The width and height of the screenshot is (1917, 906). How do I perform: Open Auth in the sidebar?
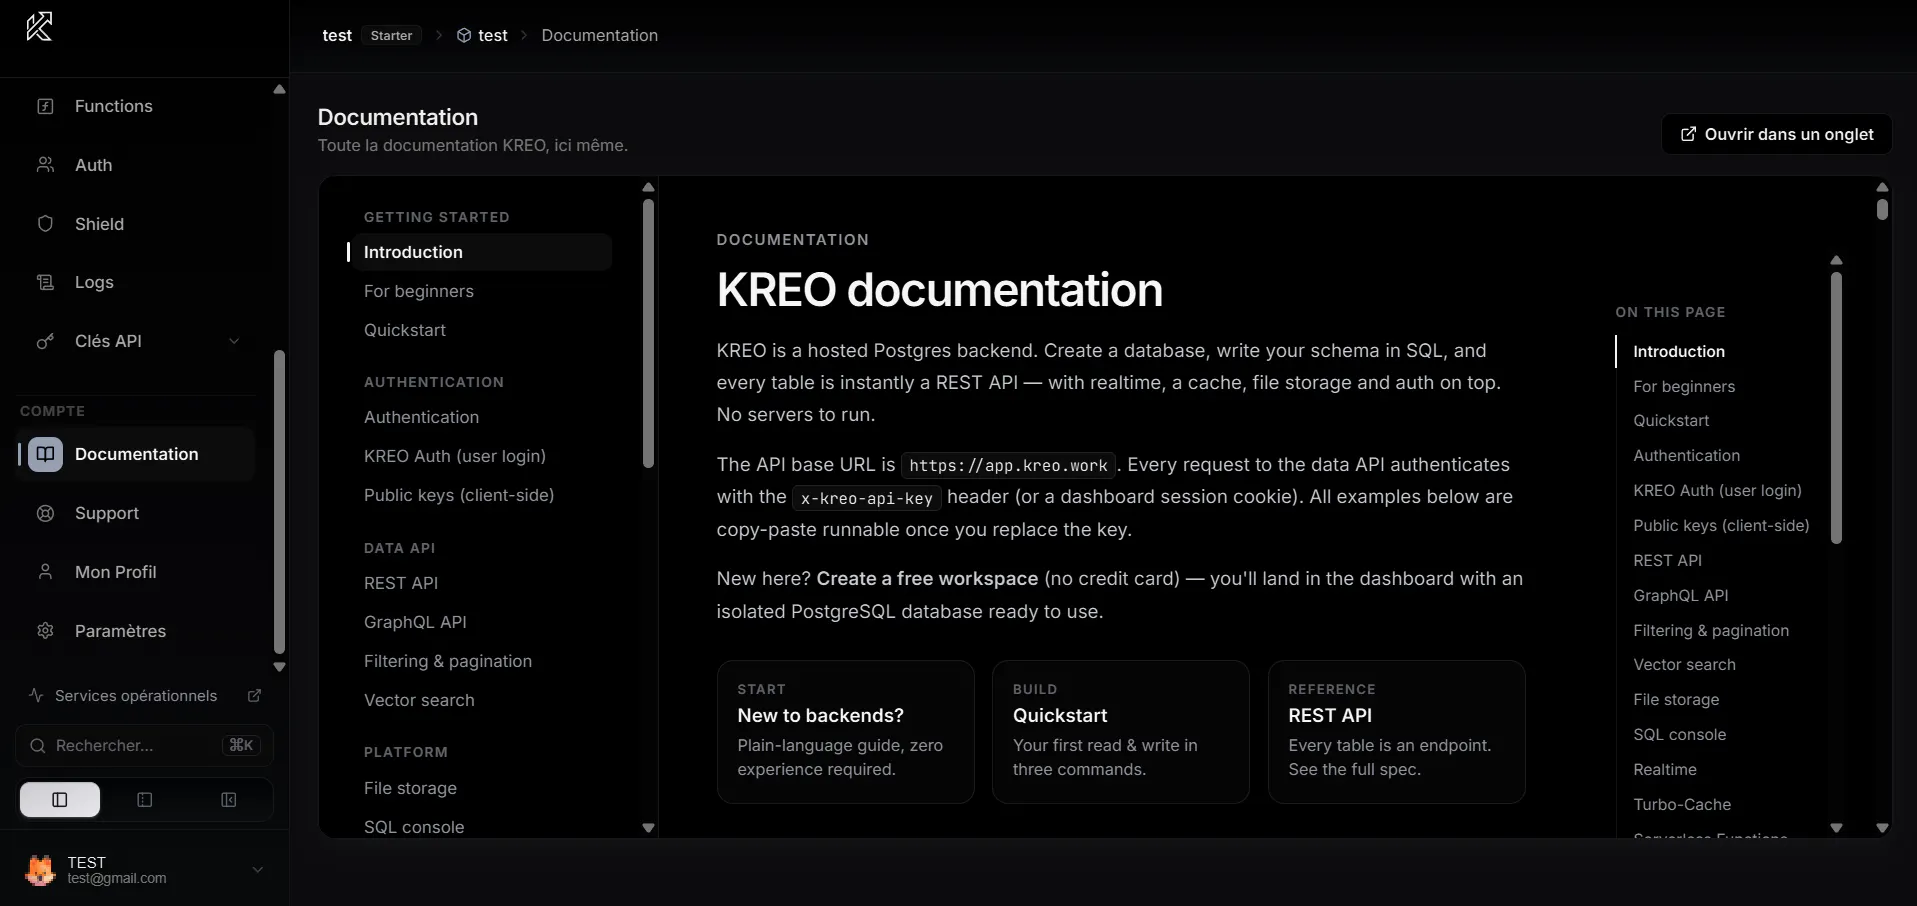[x=137, y=165]
